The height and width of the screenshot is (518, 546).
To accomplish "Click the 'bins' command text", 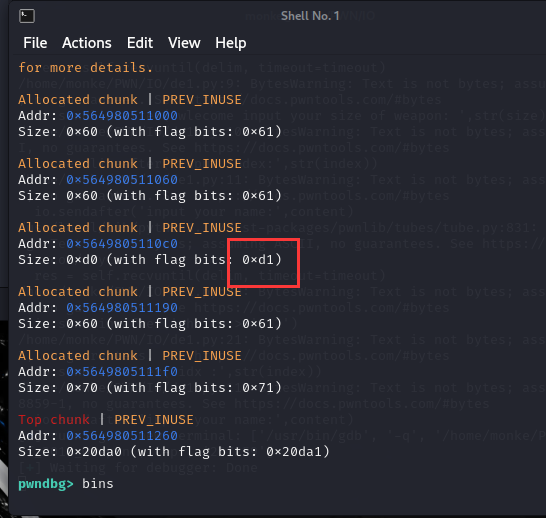I will (98, 484).
